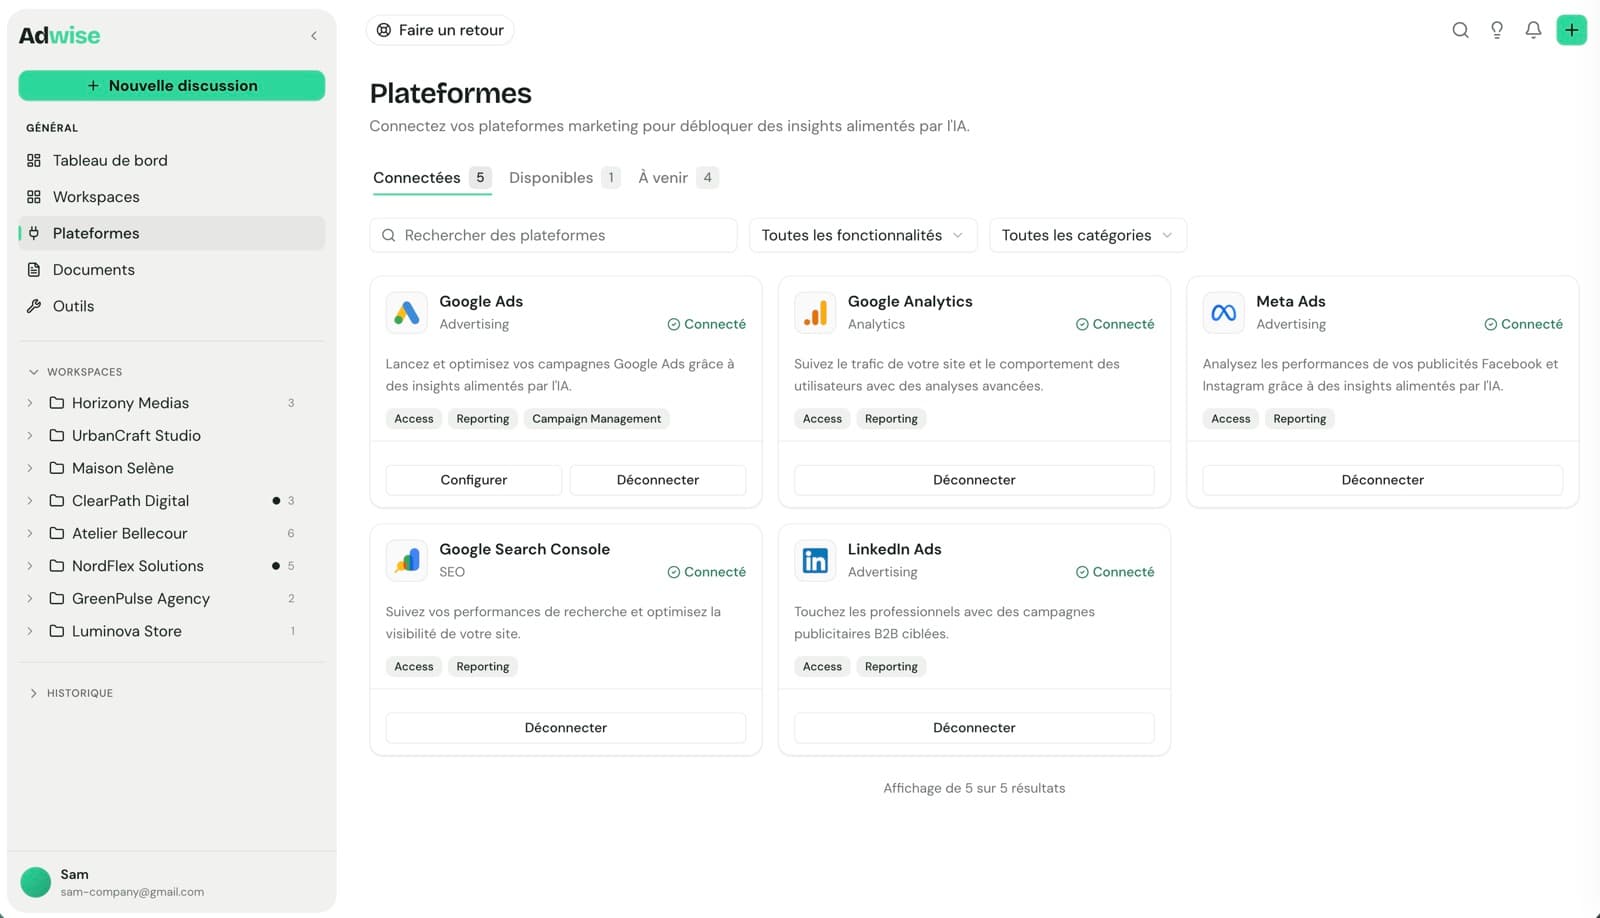1600x918 pixels.
Task: Click Faire un retour button
Action: point(440,30)
